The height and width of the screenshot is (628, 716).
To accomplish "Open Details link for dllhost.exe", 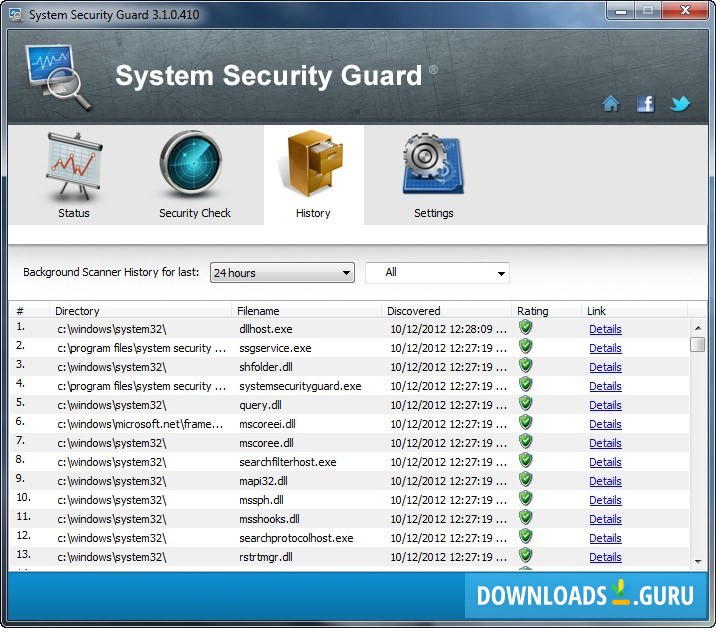I will (x=605, y=329).
